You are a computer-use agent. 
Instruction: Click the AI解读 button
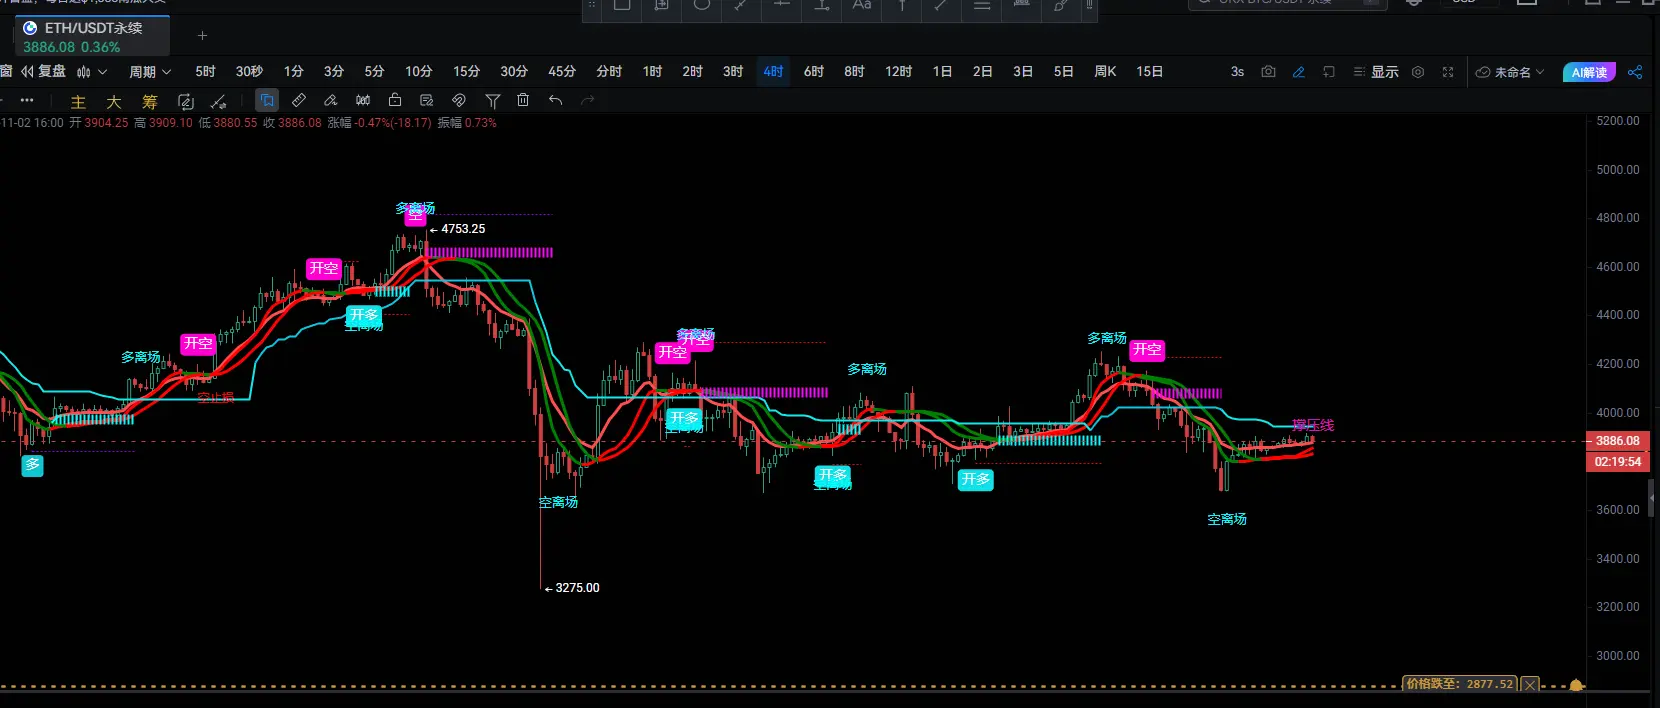1589,72
